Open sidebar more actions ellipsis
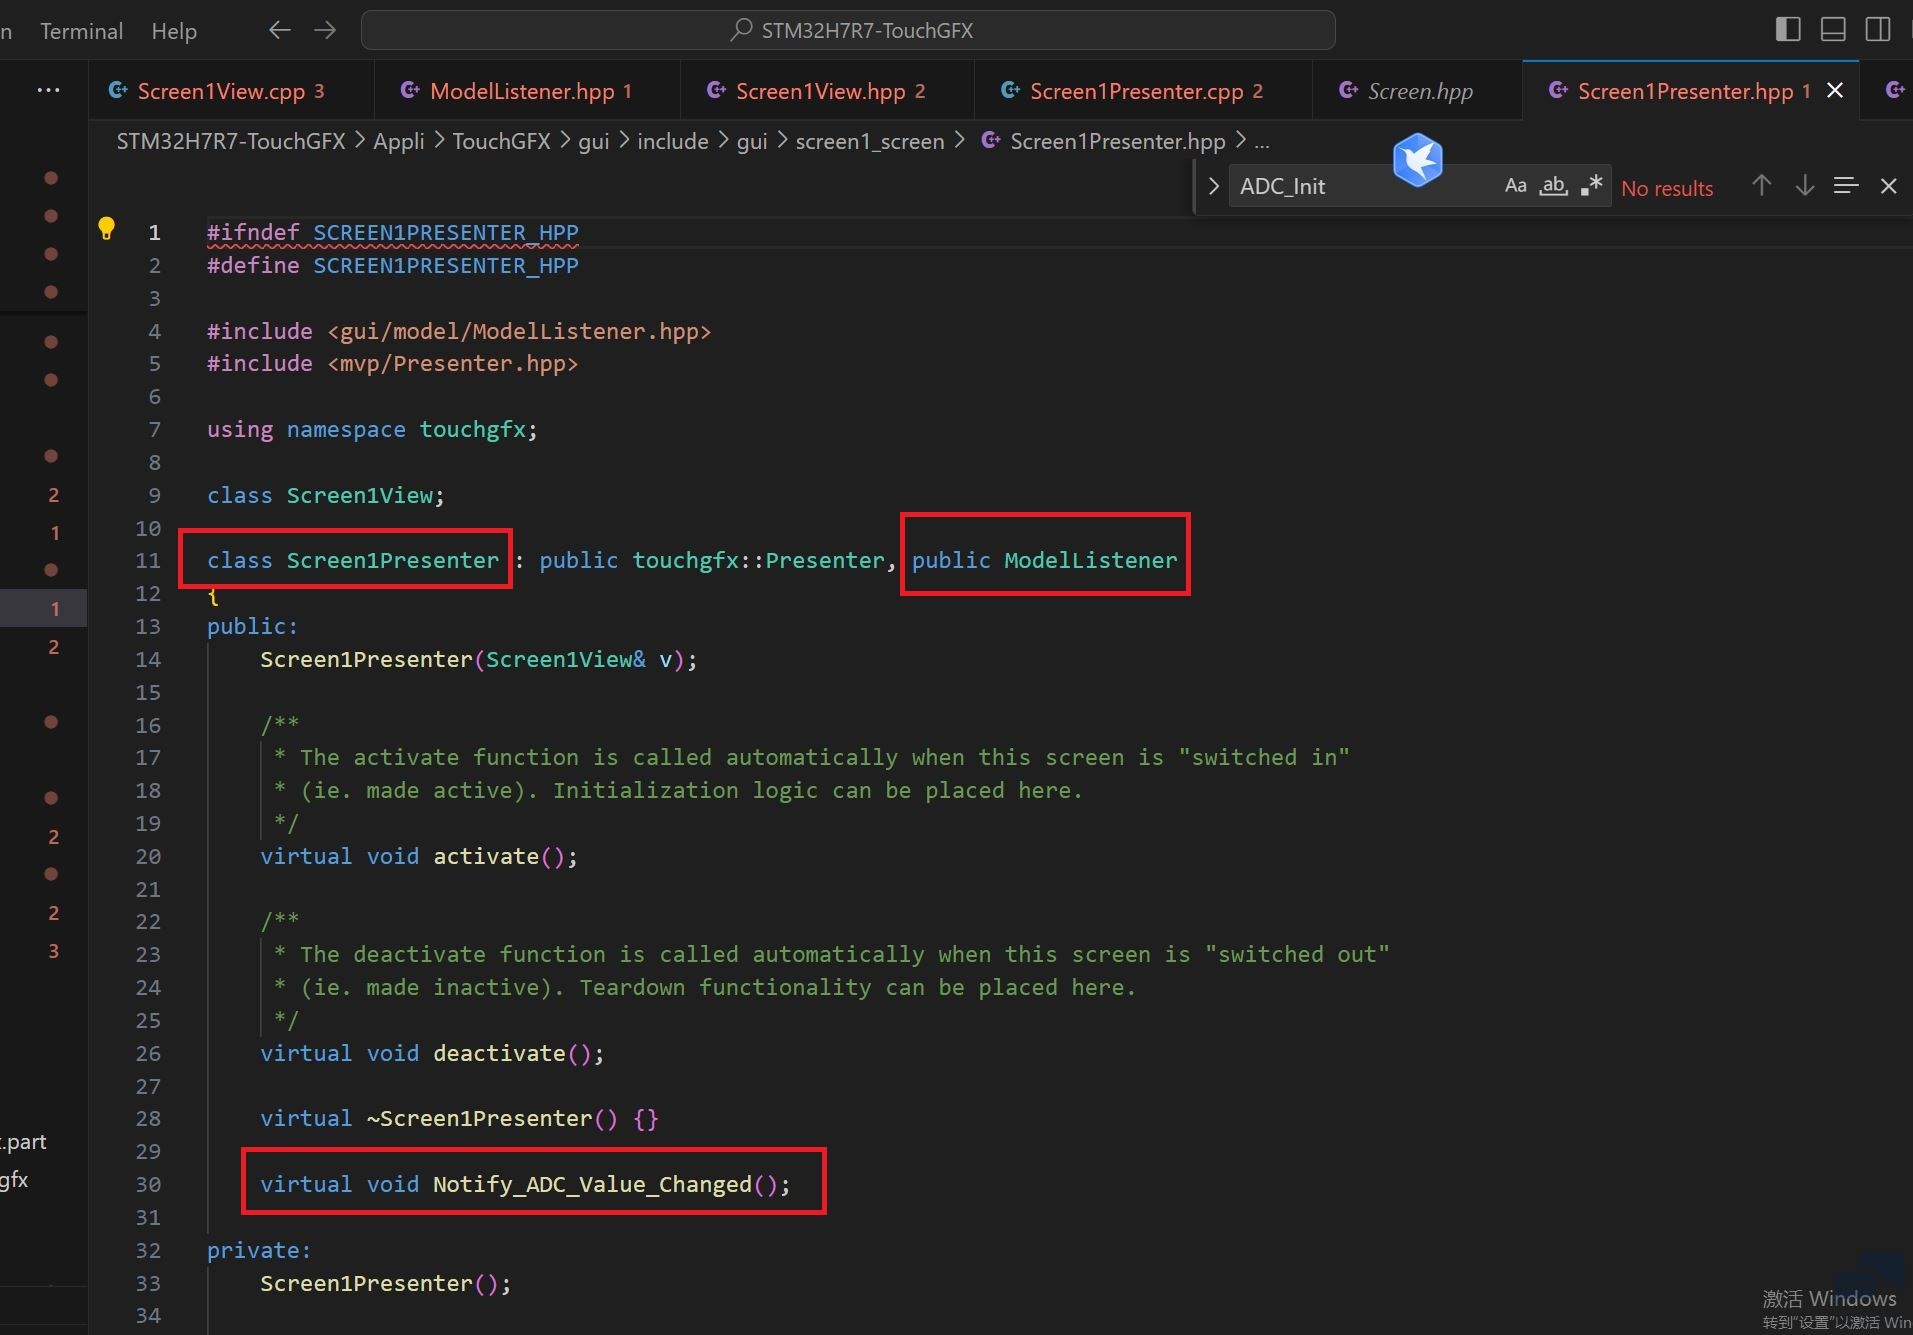This screenshot has height=1335, width=1913. (48, 90)
